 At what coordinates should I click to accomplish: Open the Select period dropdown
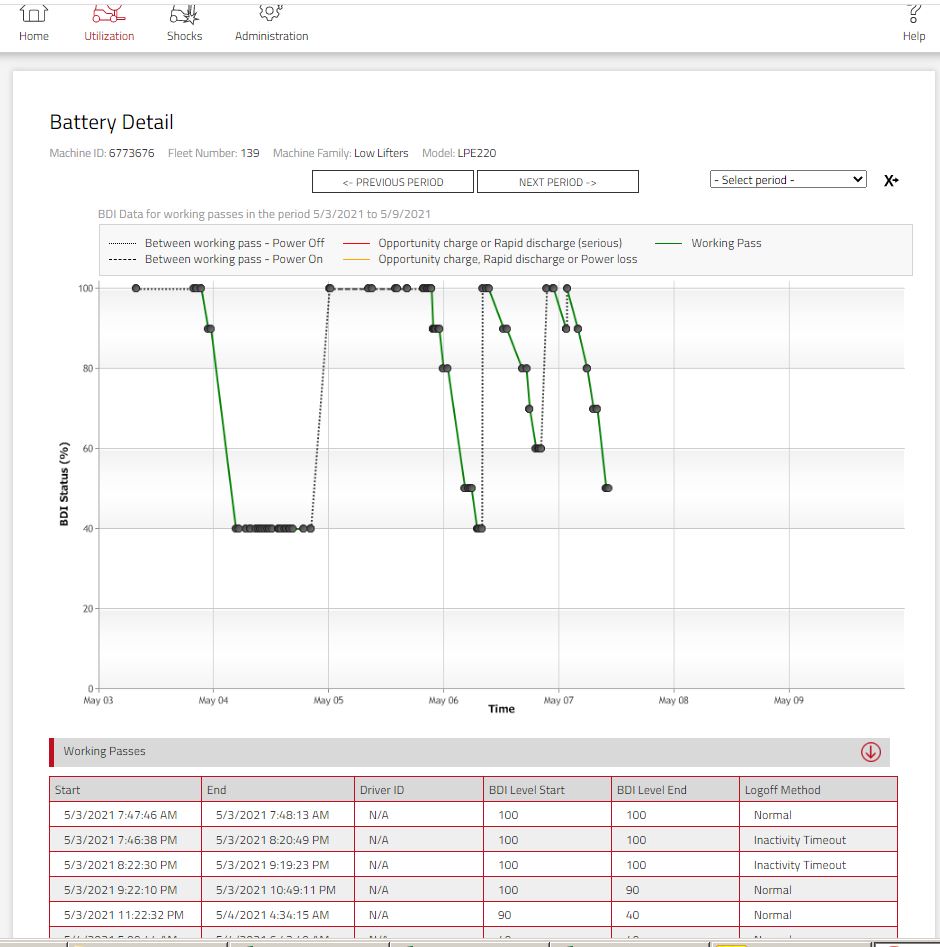point(788,179)
